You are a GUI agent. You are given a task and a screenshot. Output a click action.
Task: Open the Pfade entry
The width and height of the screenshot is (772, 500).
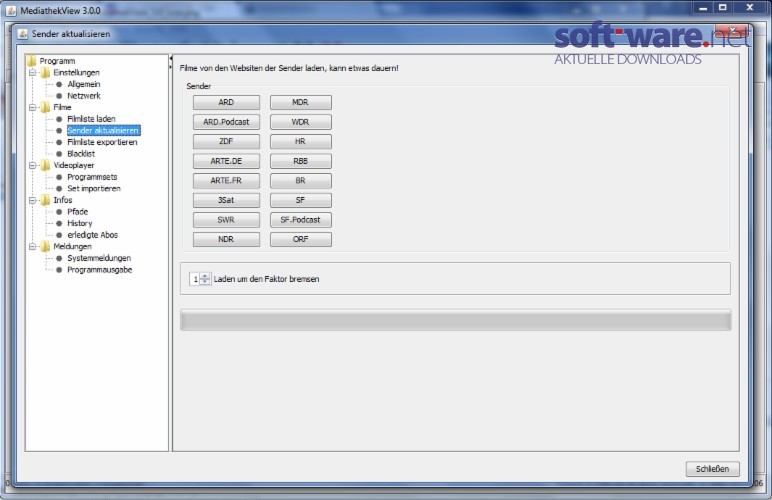click(x=78, y=212)
